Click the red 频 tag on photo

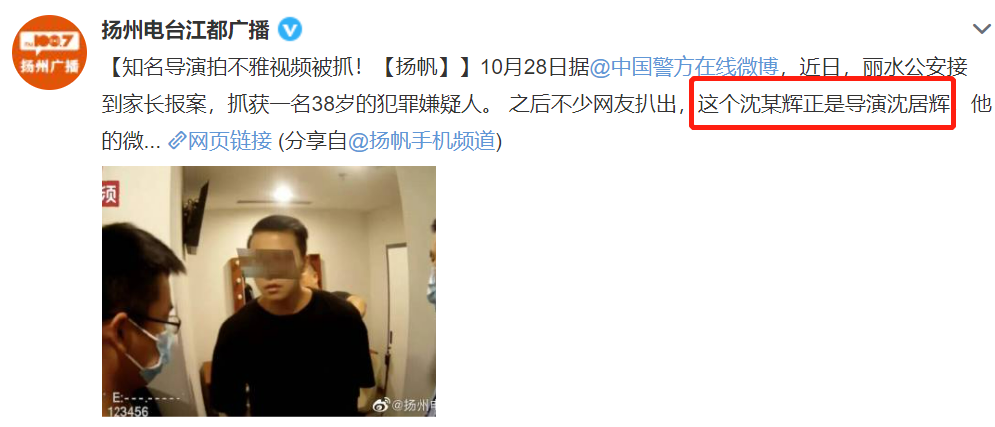click(110, 194)
